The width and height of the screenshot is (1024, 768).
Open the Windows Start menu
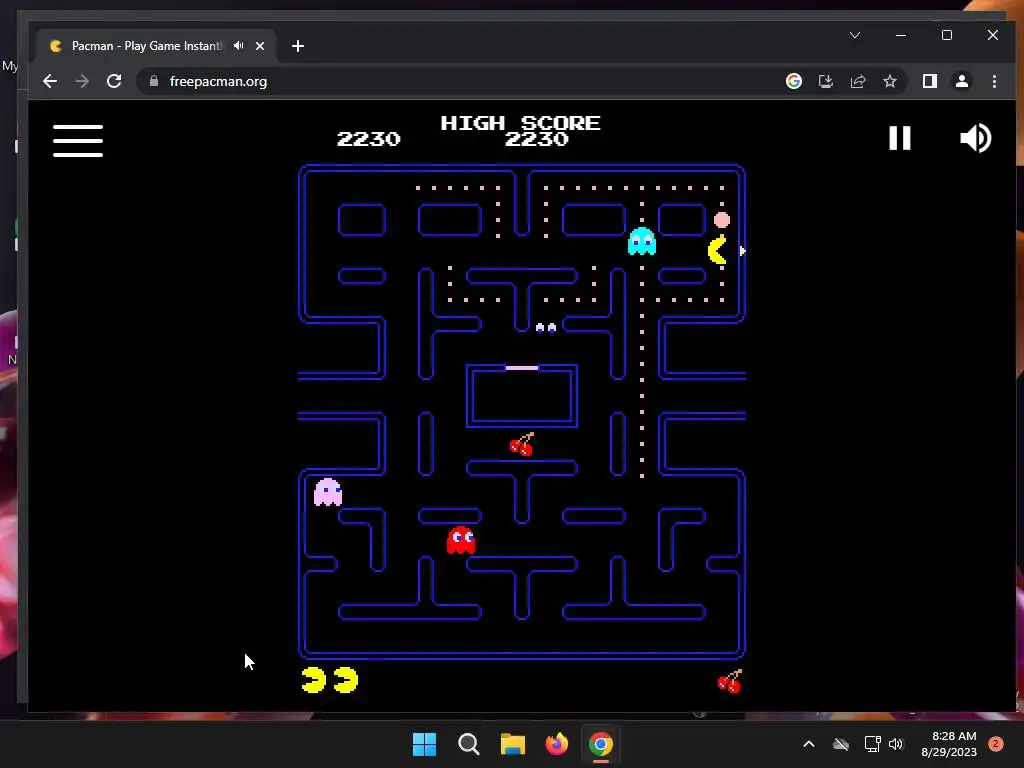pyautogui.click(x=424, y=744)
